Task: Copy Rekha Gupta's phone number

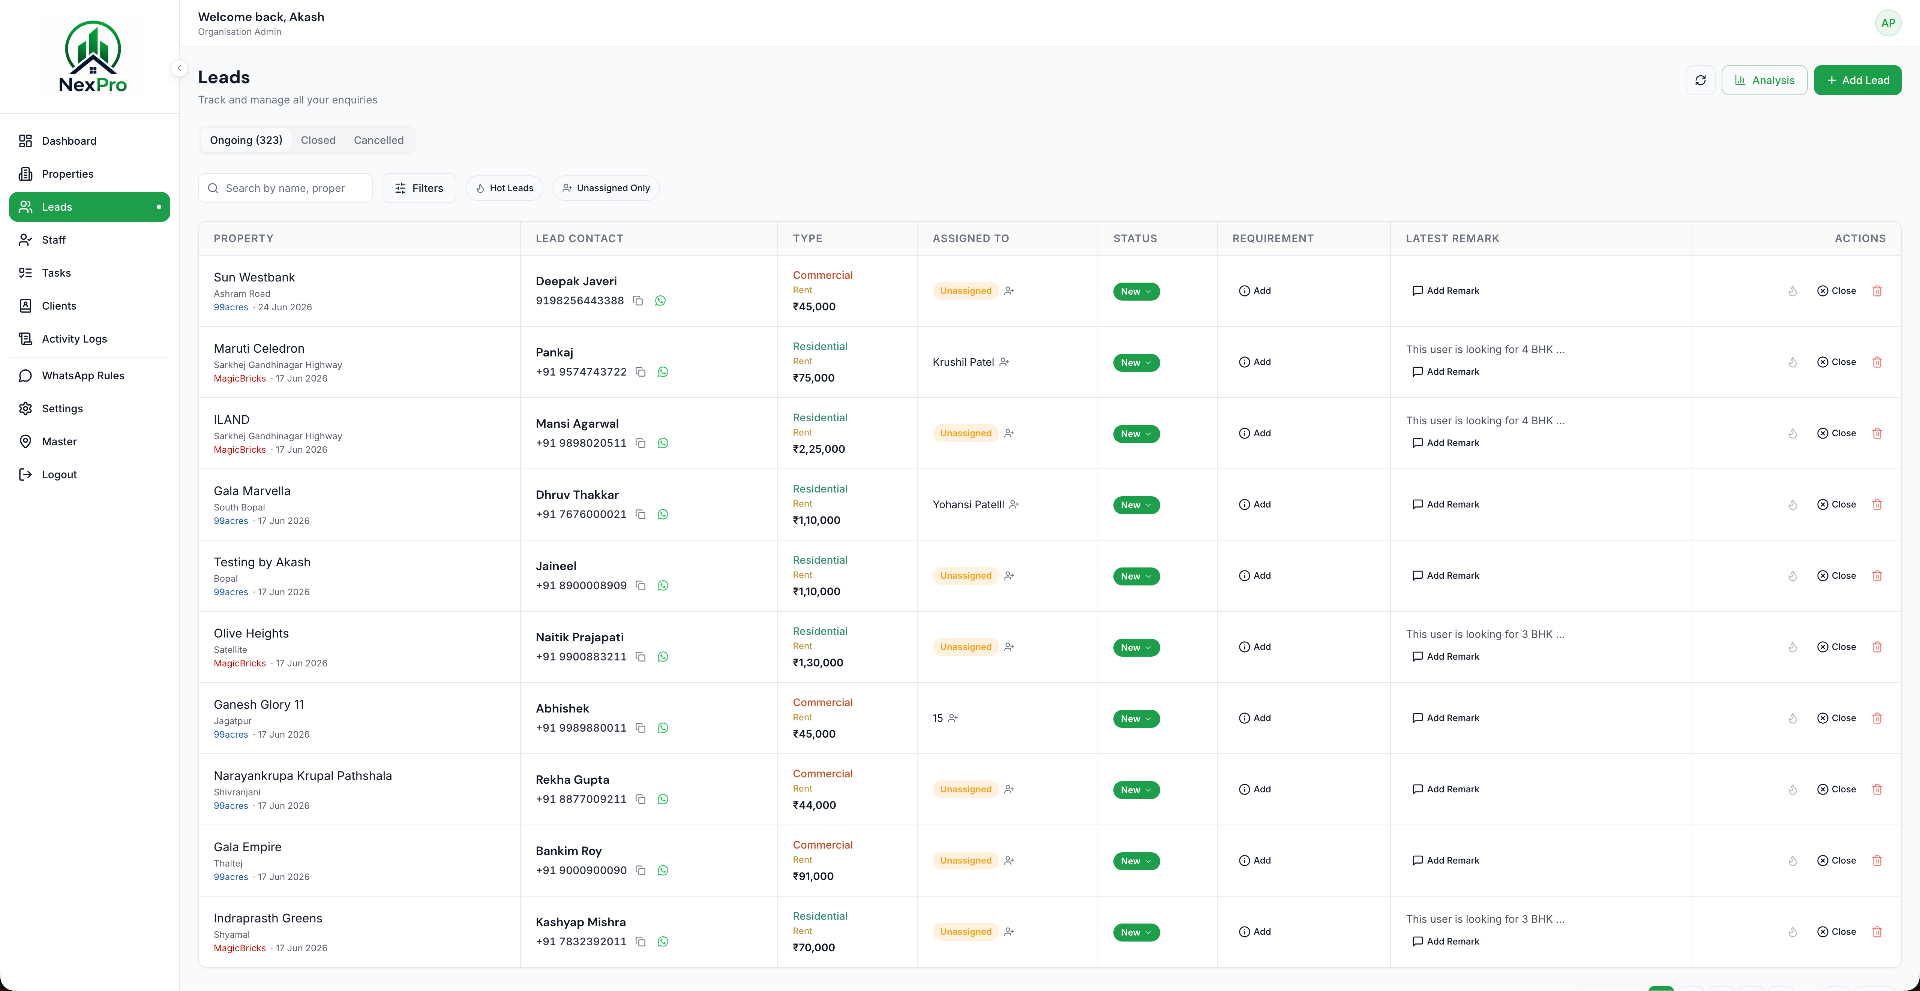Action: pos(641,799)
